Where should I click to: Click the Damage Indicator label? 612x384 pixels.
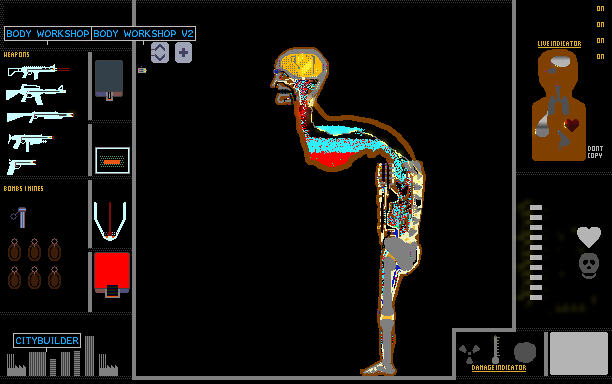click(499, 368)
